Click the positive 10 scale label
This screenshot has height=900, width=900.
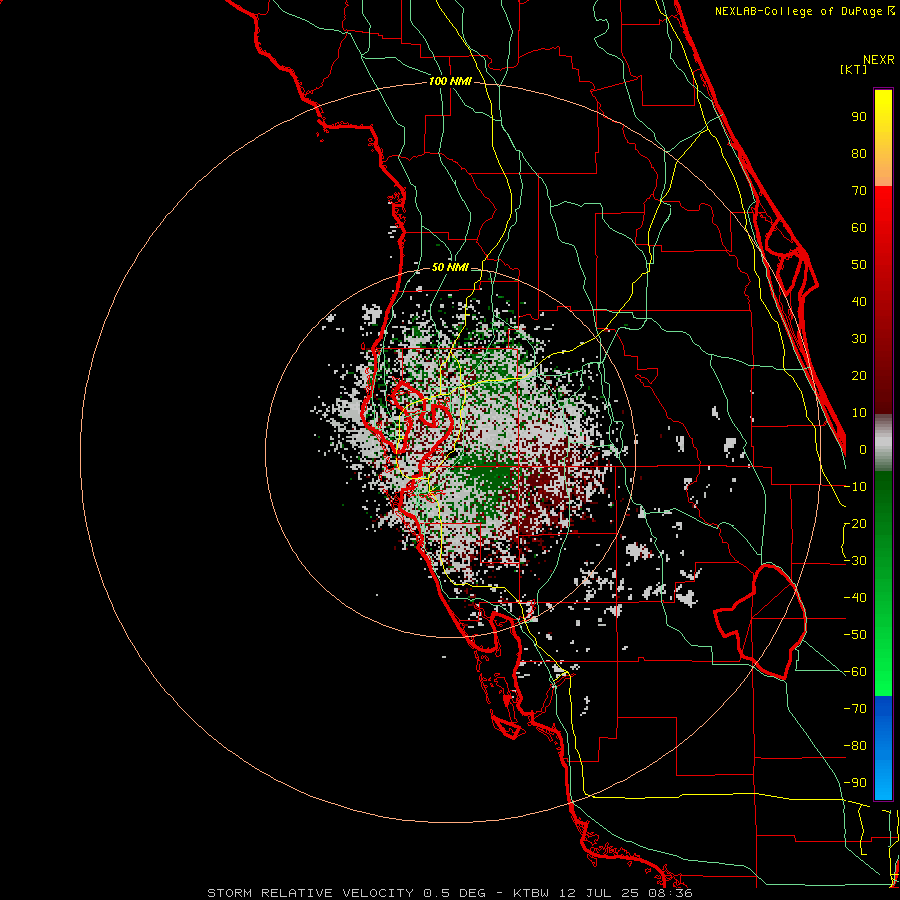[x=859, y=413]
